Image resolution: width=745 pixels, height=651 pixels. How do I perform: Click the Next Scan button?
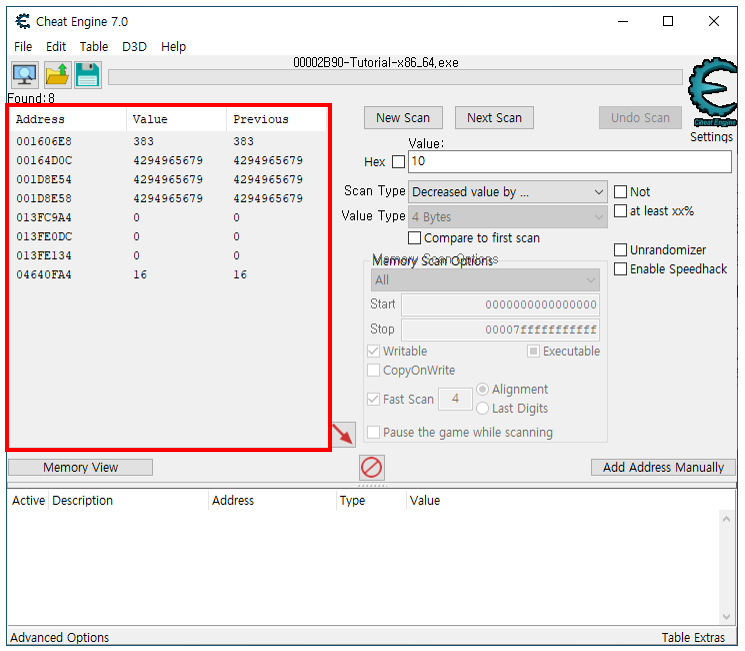[x=494, y=117]
